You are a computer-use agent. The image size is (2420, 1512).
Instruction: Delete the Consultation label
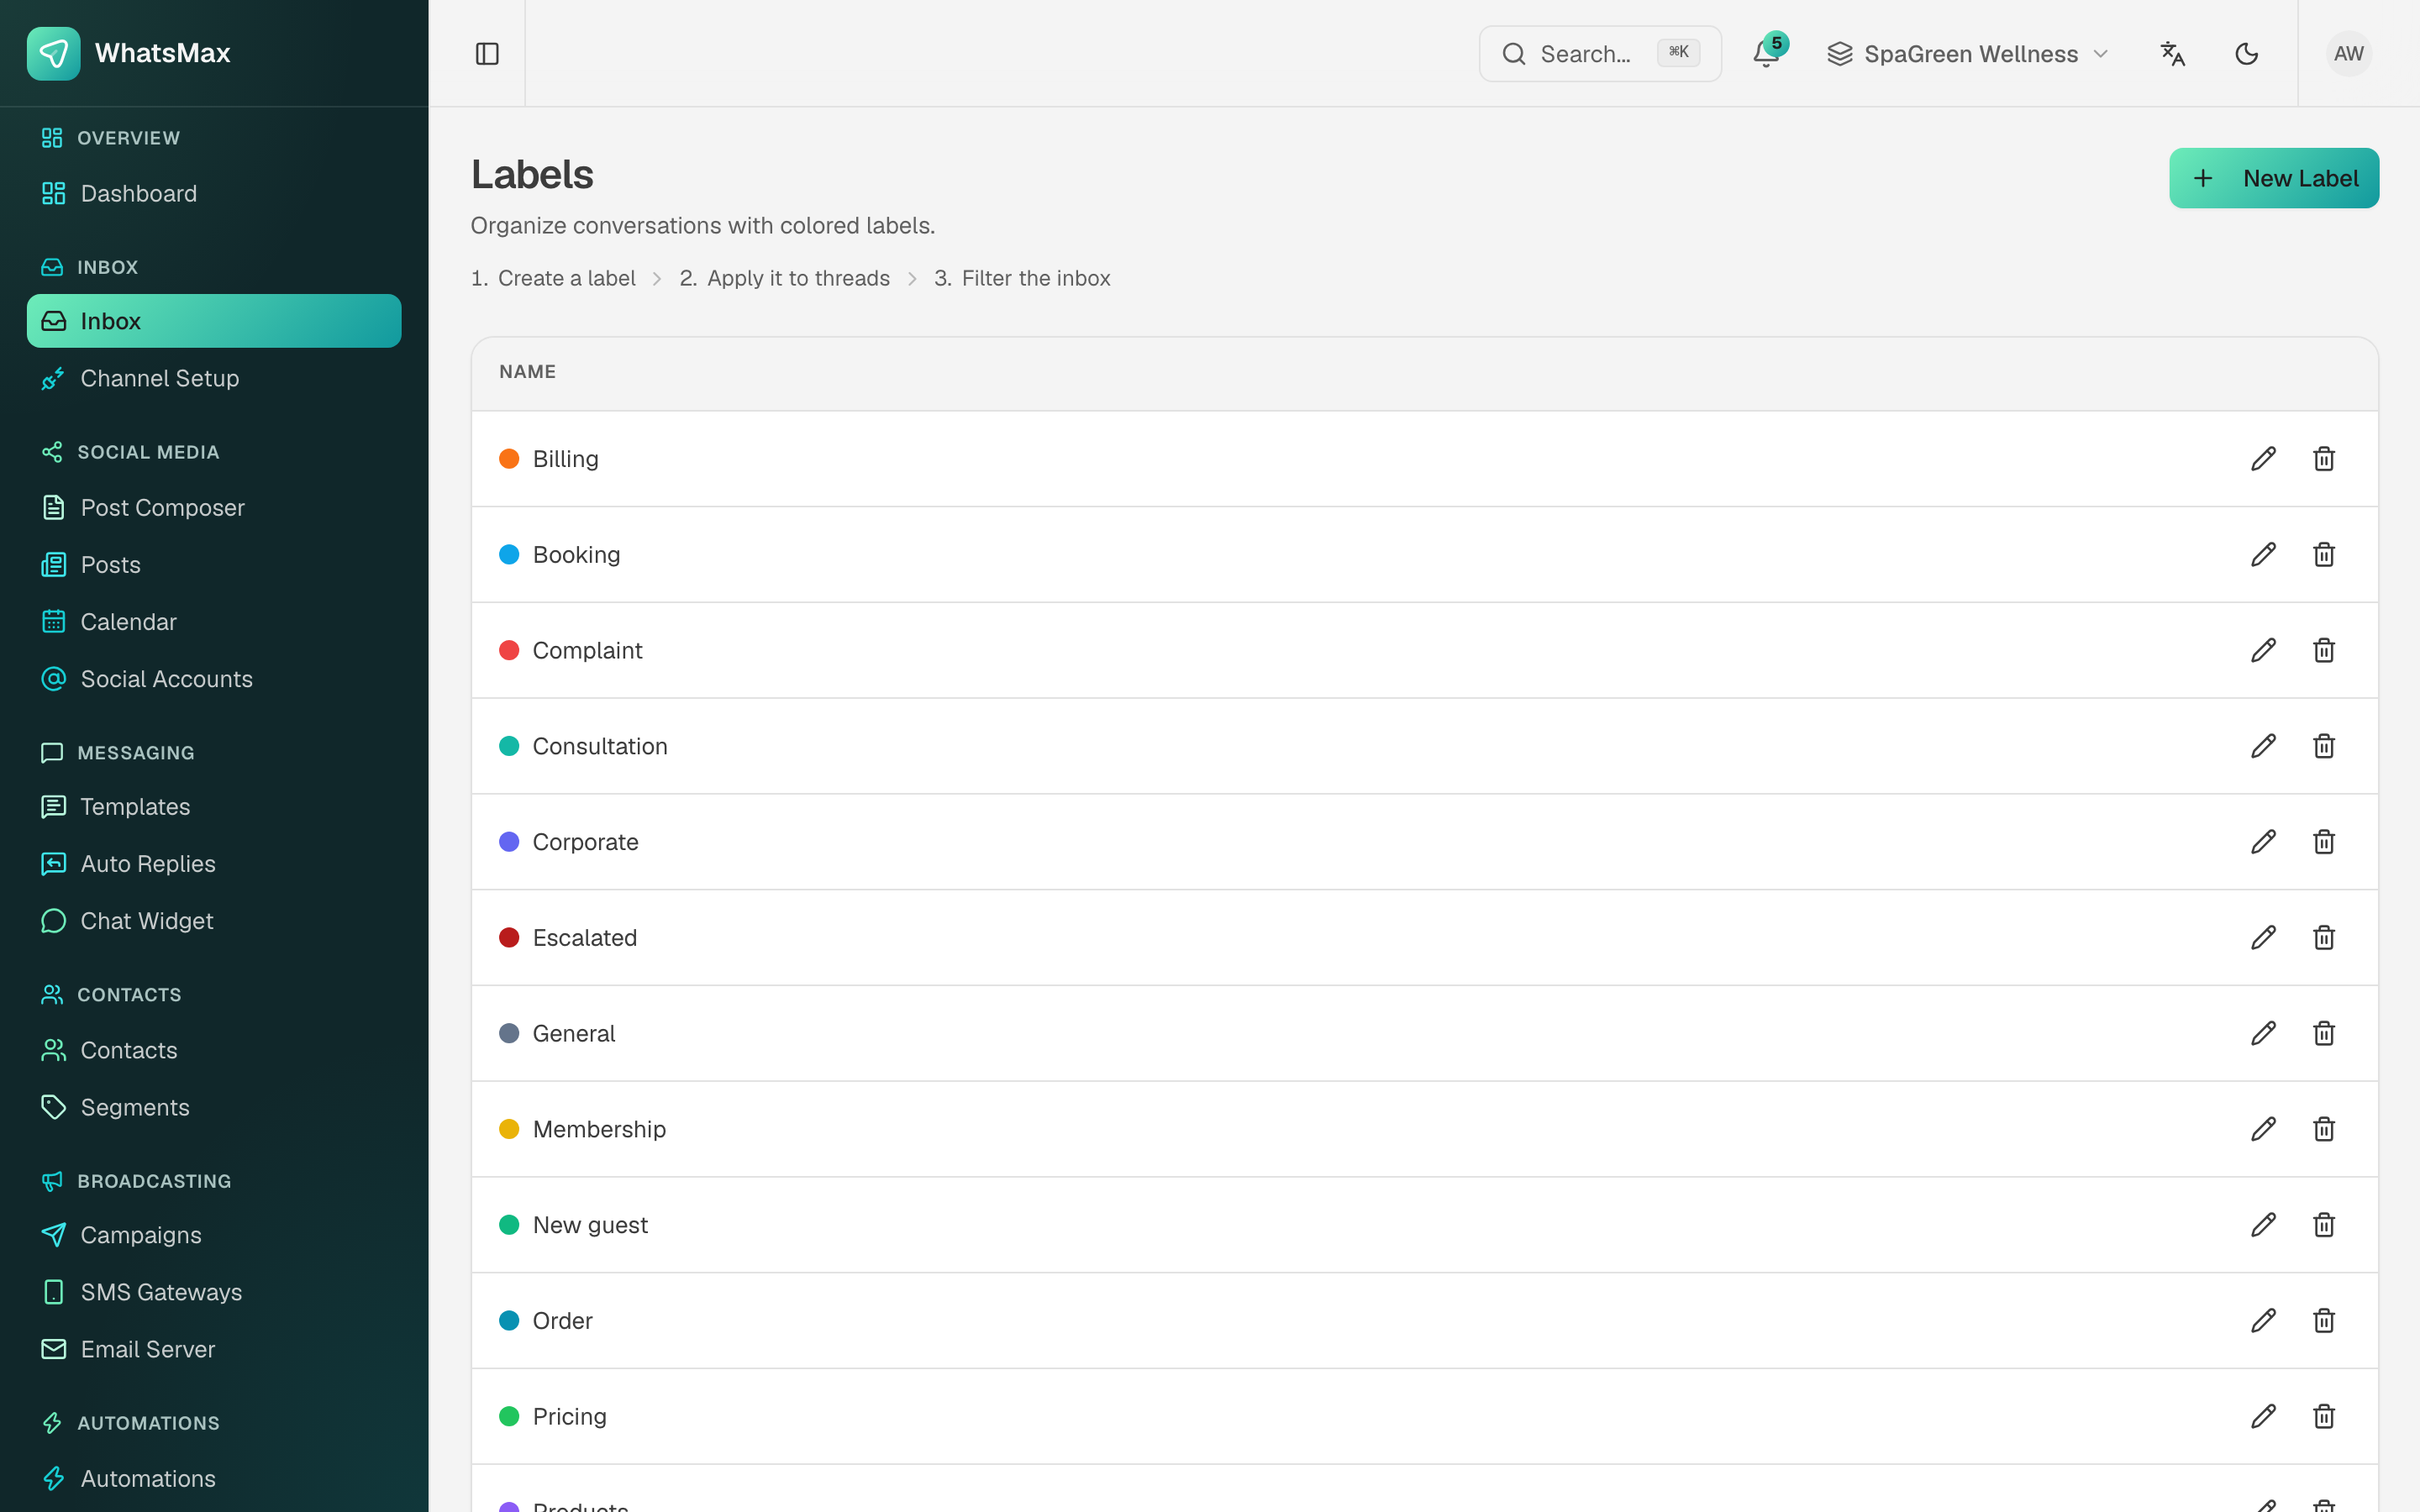coord(2324,746)
